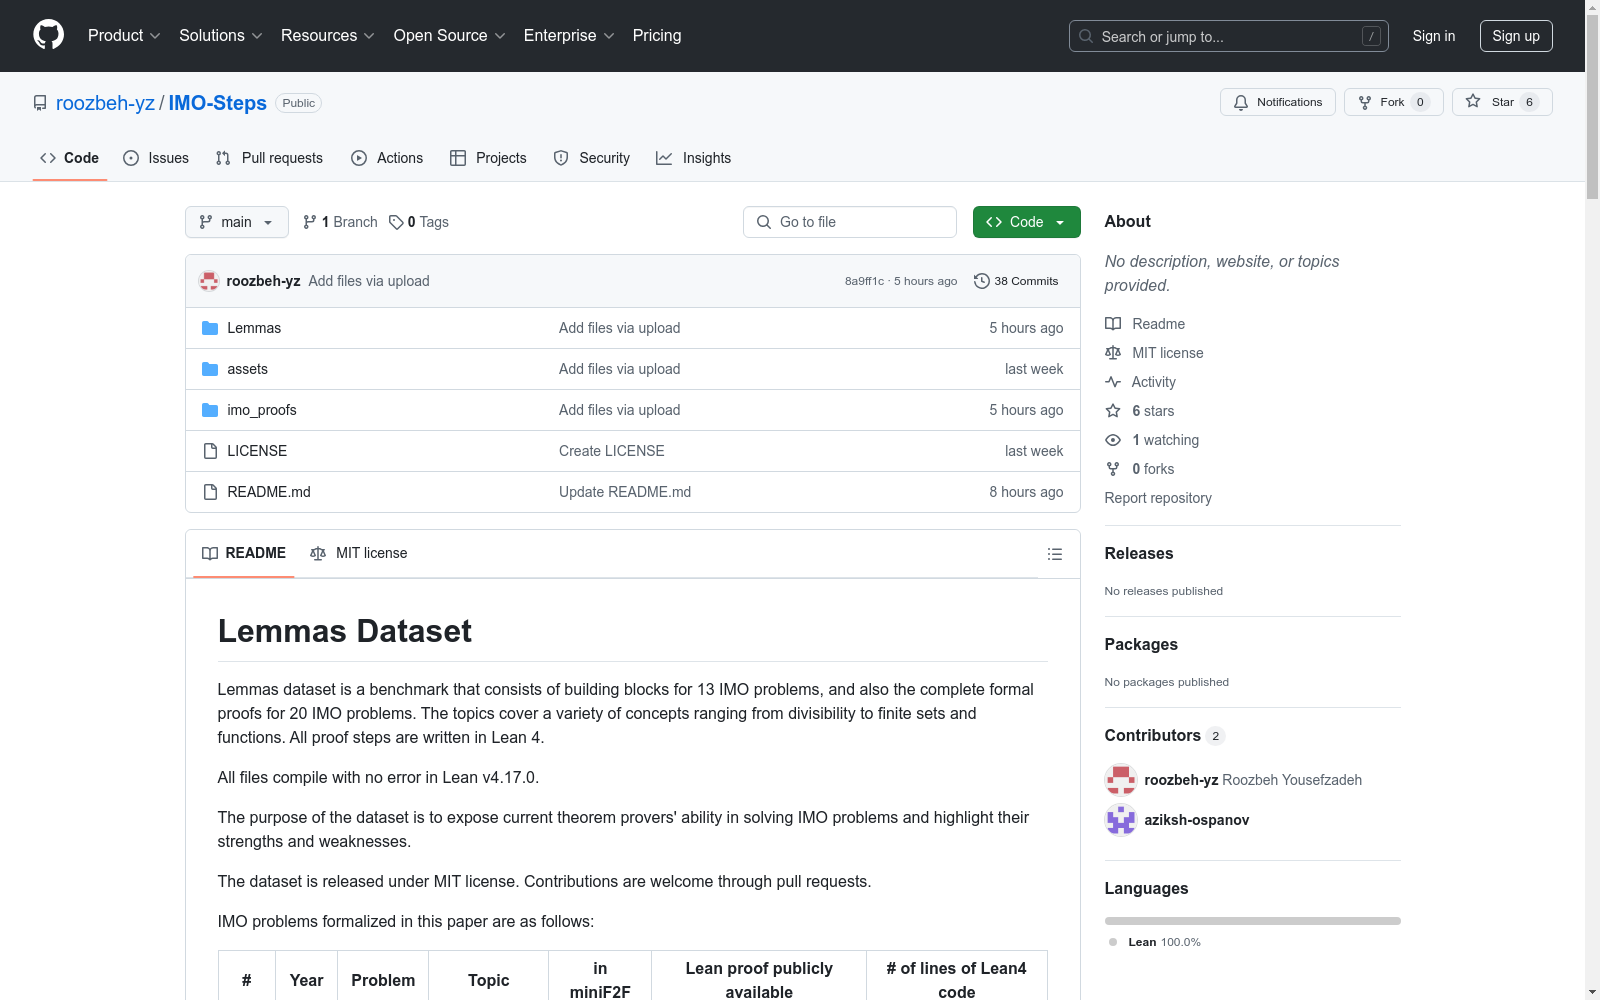This screenshot has height=1000, width=1600.
Task: Expand the Solutions menu
Action: pos(221,36)
